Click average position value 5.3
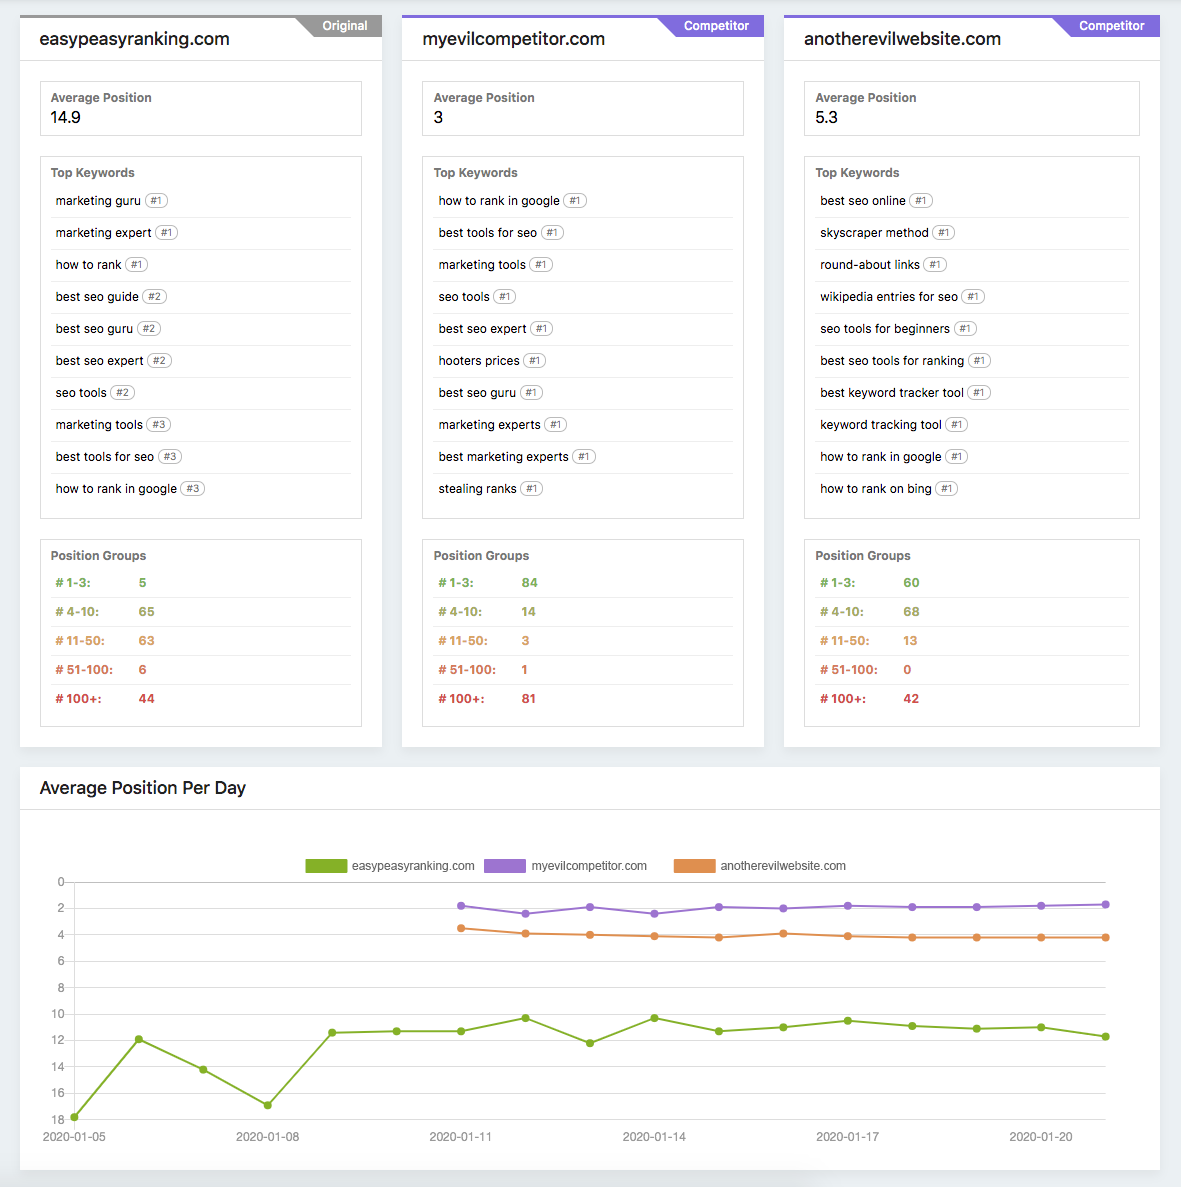 coord(827,117)
